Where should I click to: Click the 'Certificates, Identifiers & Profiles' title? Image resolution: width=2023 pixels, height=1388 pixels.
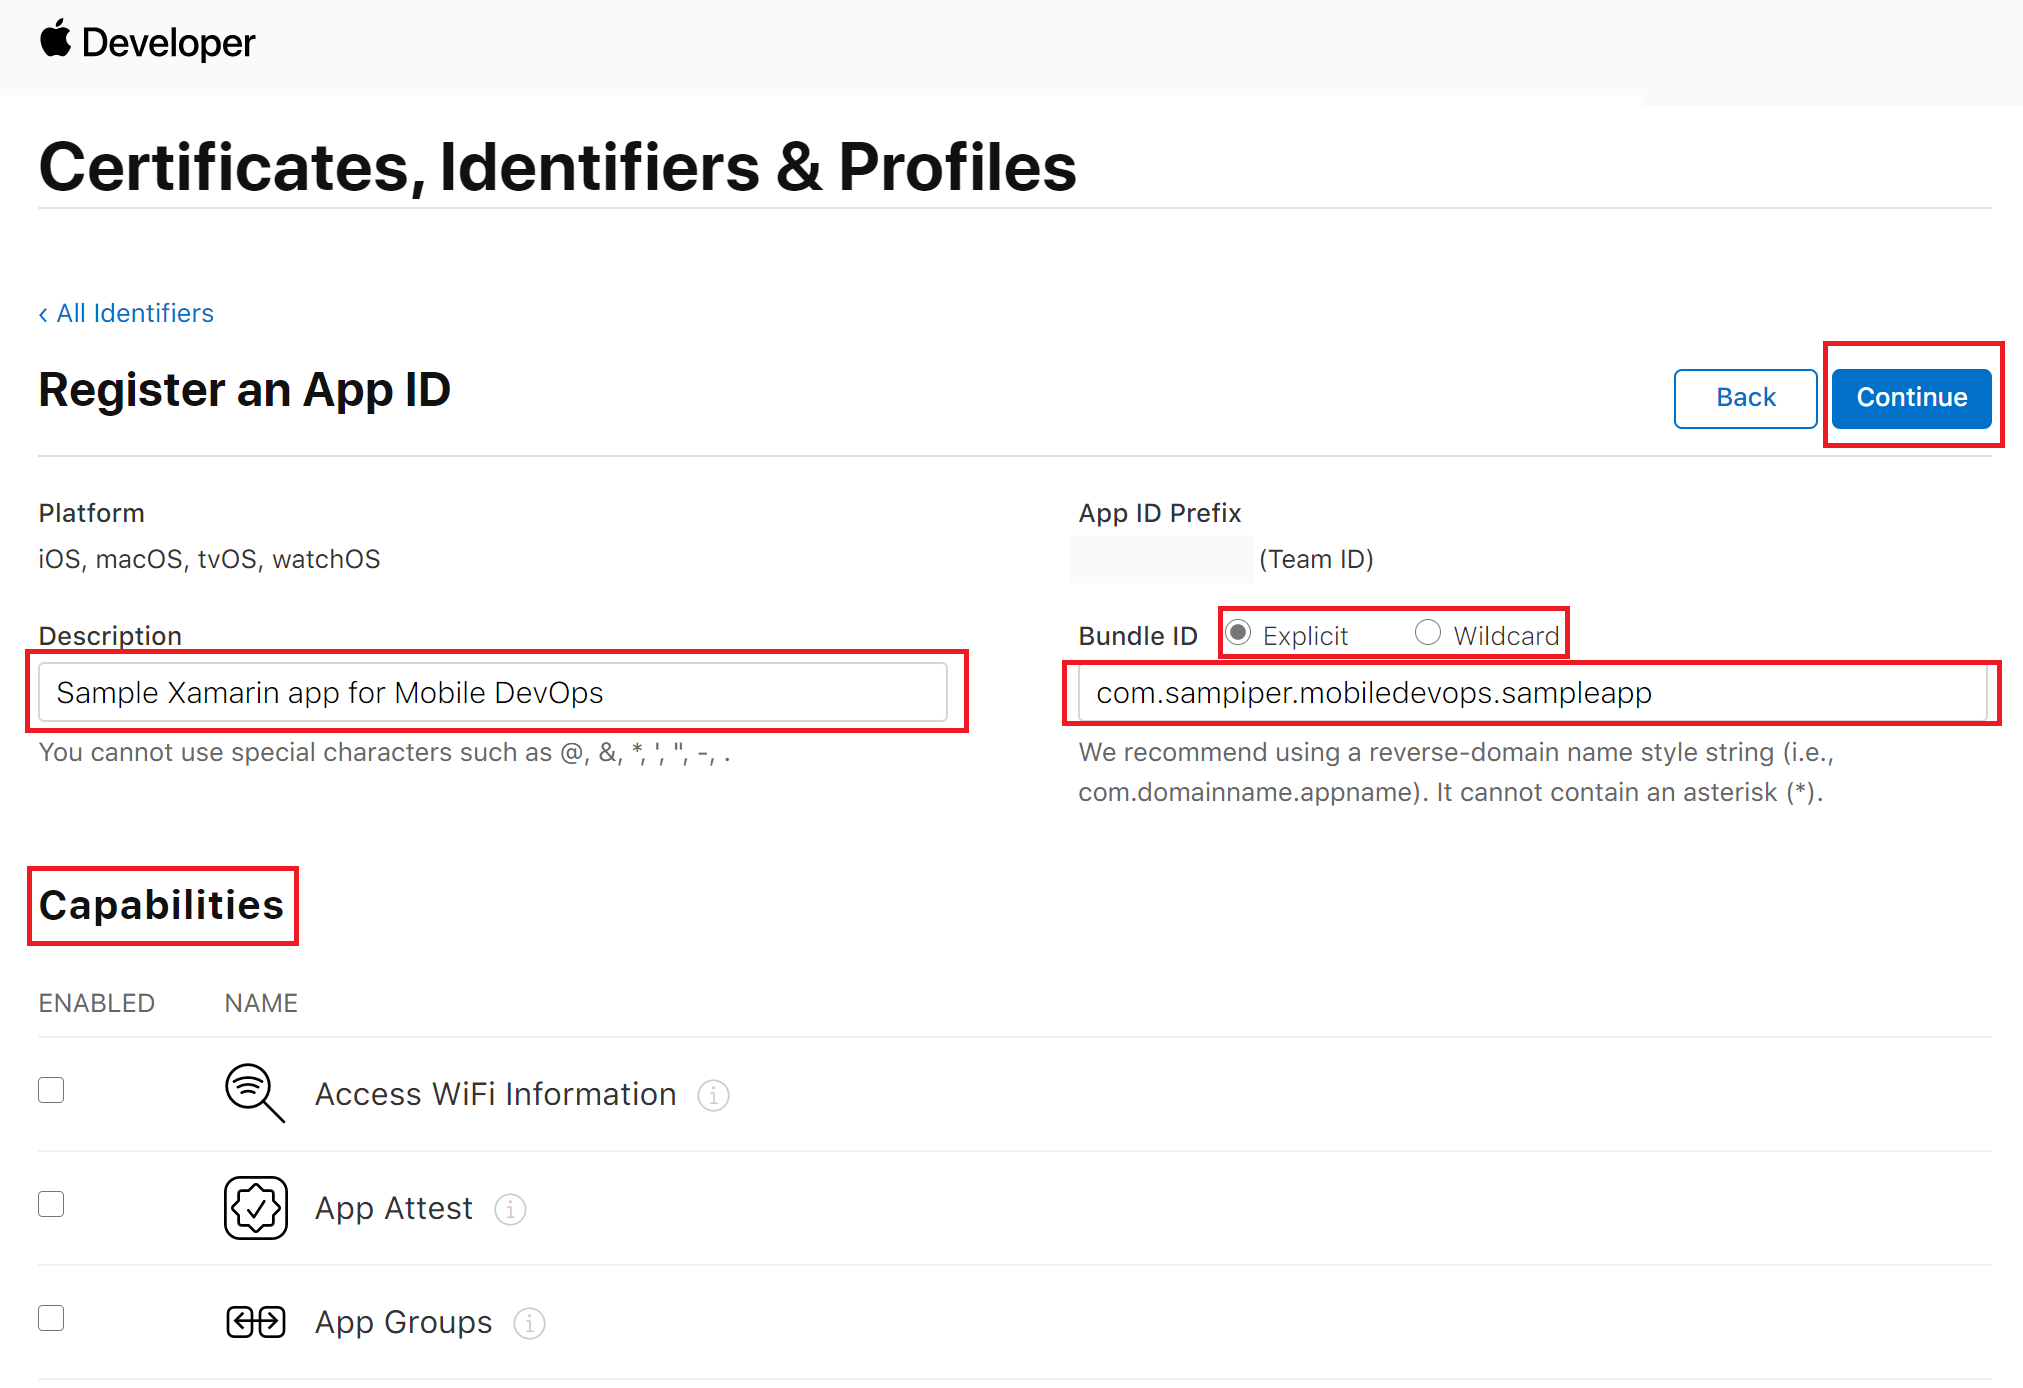(x=558, y=166)
